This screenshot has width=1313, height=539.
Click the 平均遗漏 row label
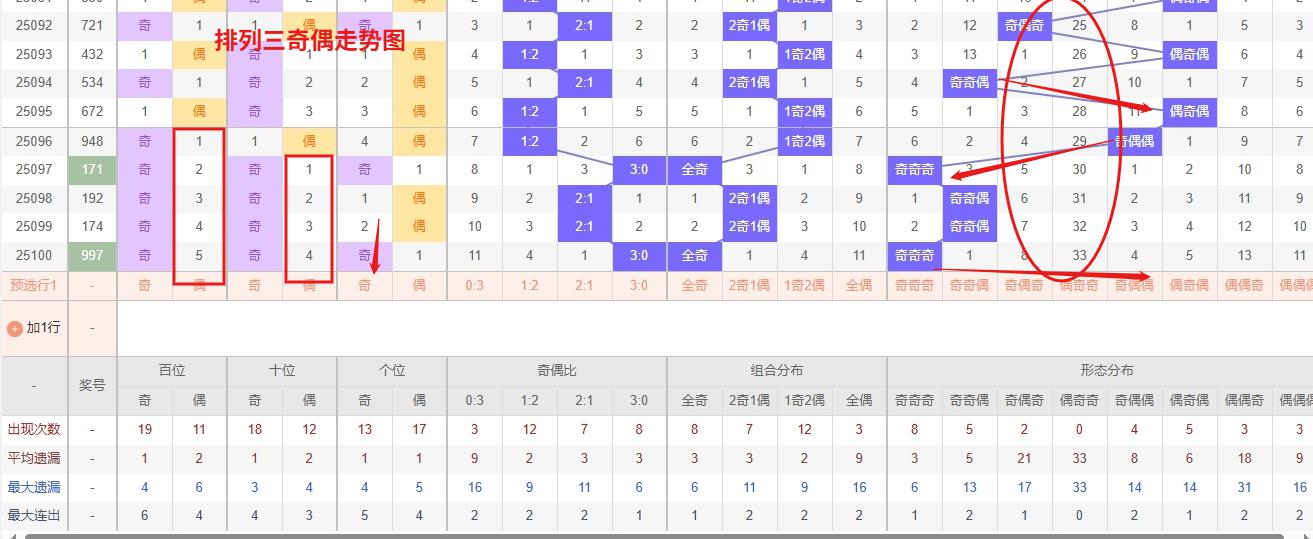[x=34, y=458]
